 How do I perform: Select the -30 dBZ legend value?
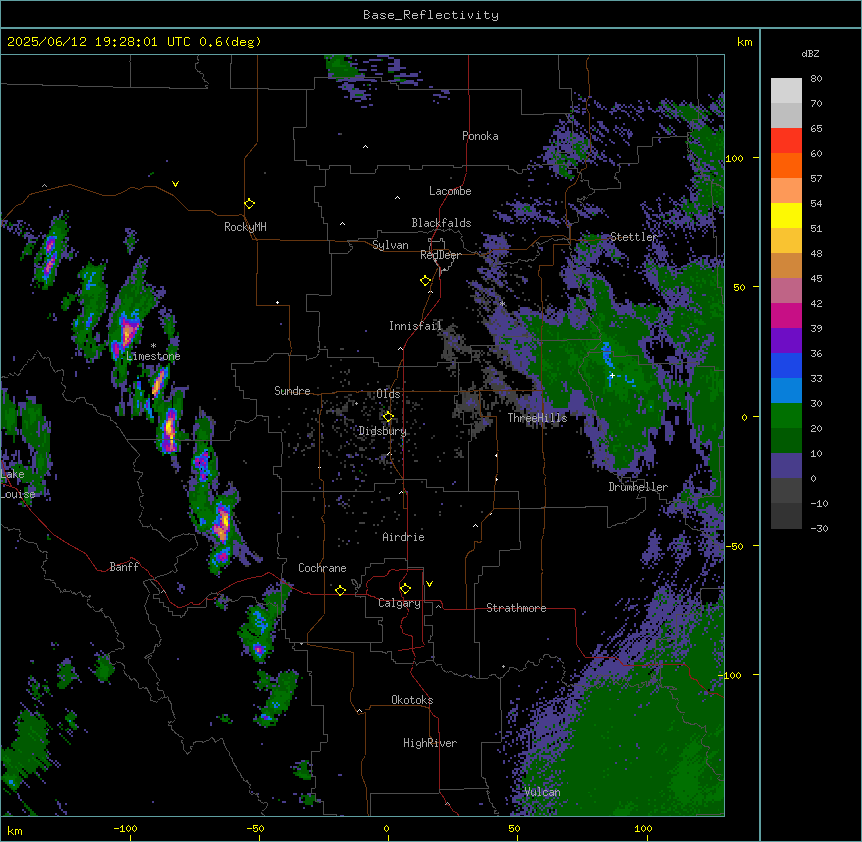(819, 528)
